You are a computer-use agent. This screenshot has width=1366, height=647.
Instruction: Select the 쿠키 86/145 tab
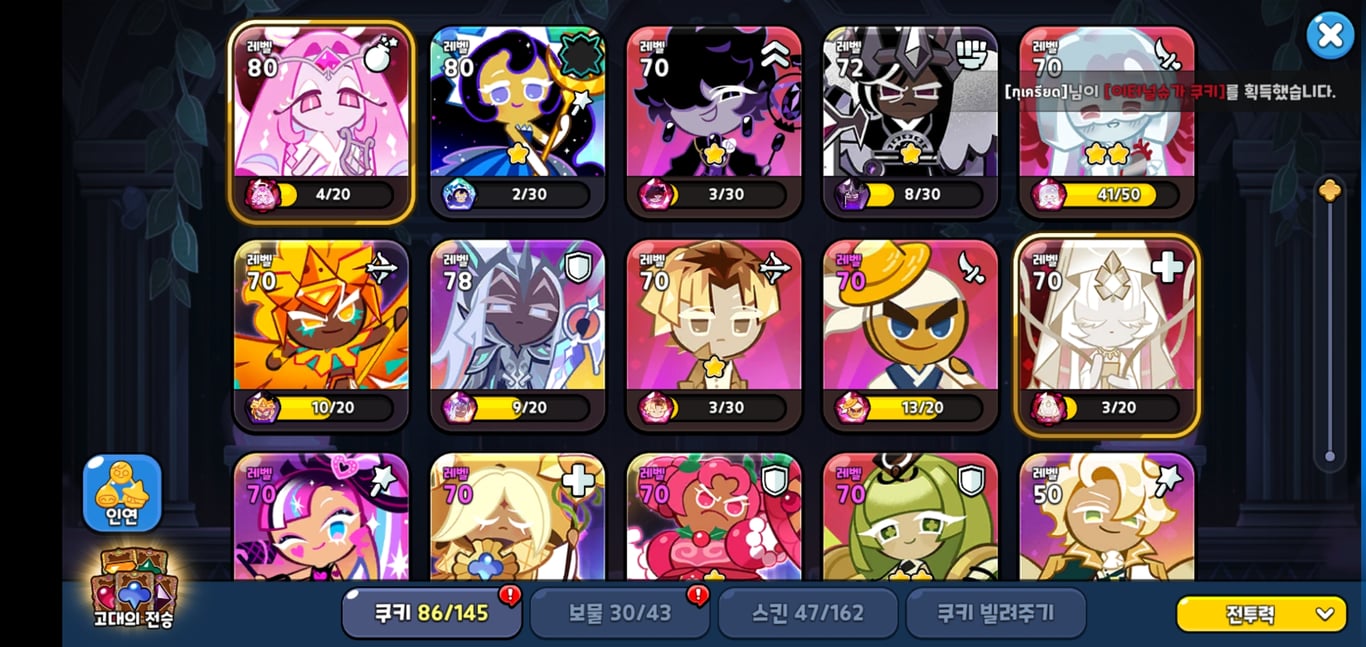[431, 613]
